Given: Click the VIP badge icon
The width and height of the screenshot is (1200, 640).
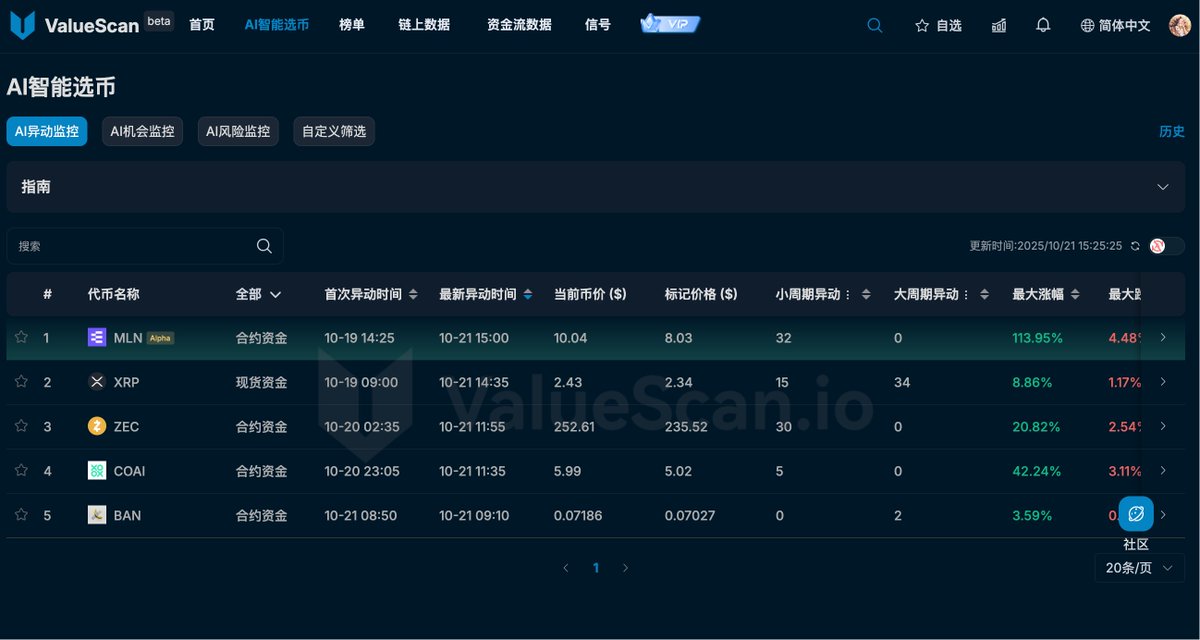Looking at the screenshot, I should (670, 24).
